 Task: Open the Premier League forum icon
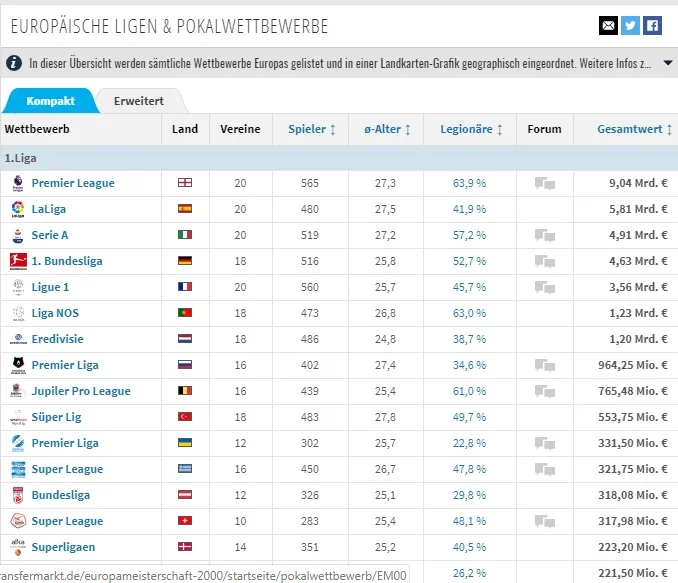[x=544, y=183]
